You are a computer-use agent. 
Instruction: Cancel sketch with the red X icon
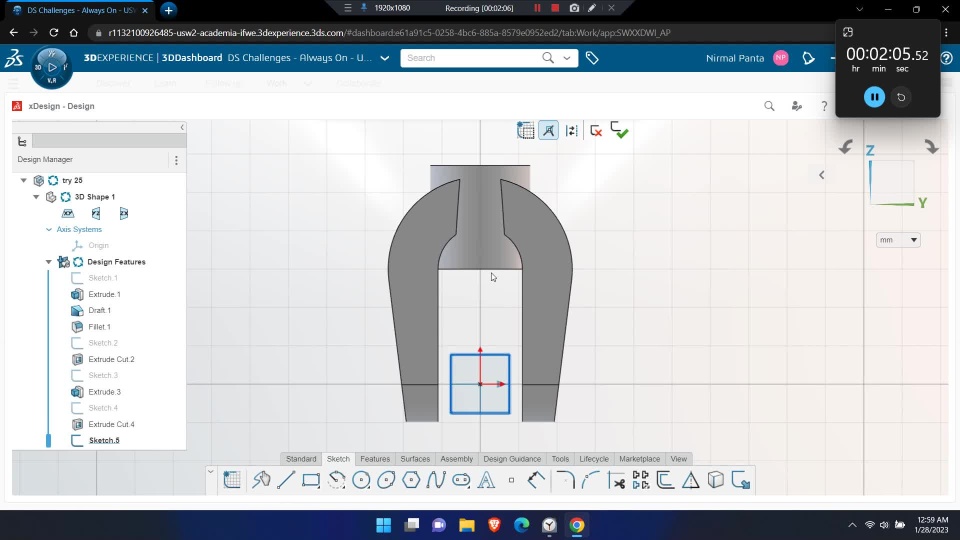(596, 130)
